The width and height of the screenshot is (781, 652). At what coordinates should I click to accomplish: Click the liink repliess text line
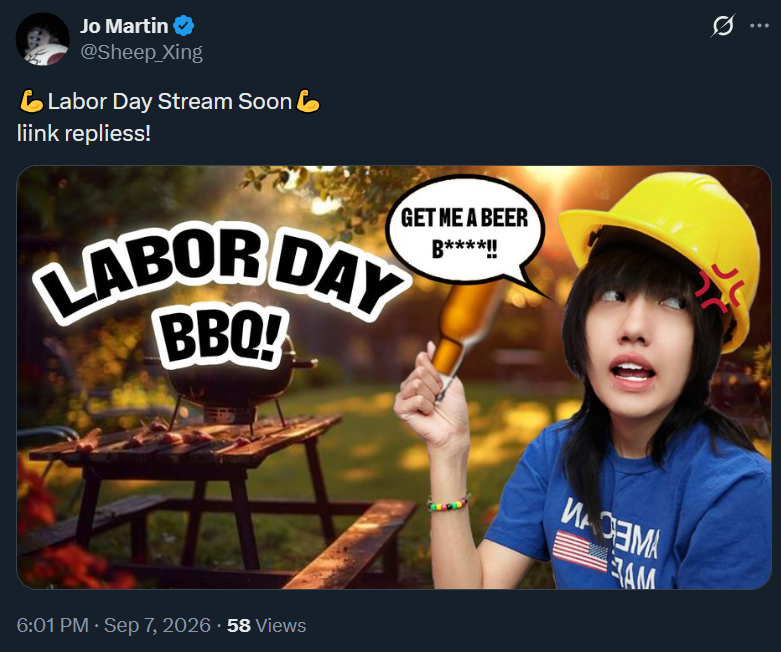pos(84,133)
